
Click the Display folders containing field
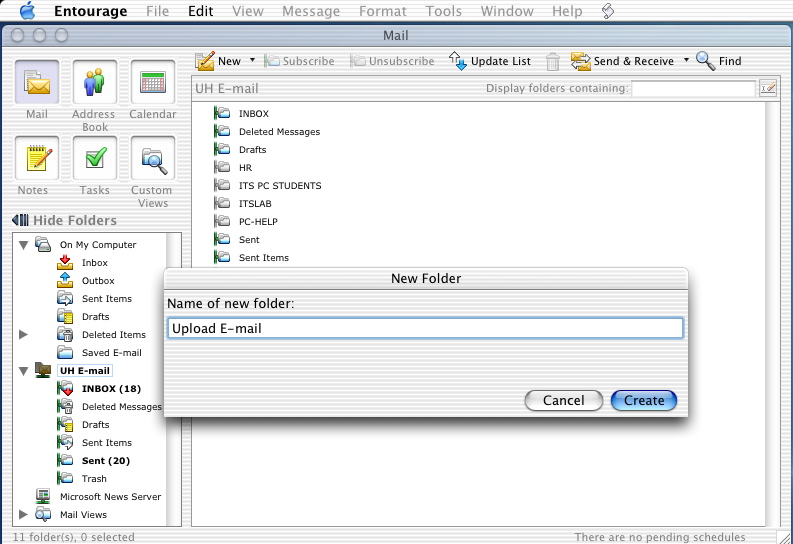coord(693,88)
